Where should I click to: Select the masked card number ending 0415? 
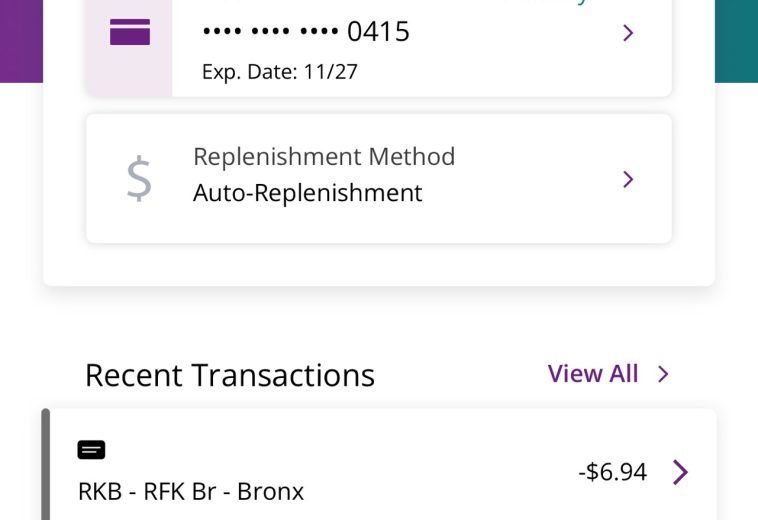point(306,32)
